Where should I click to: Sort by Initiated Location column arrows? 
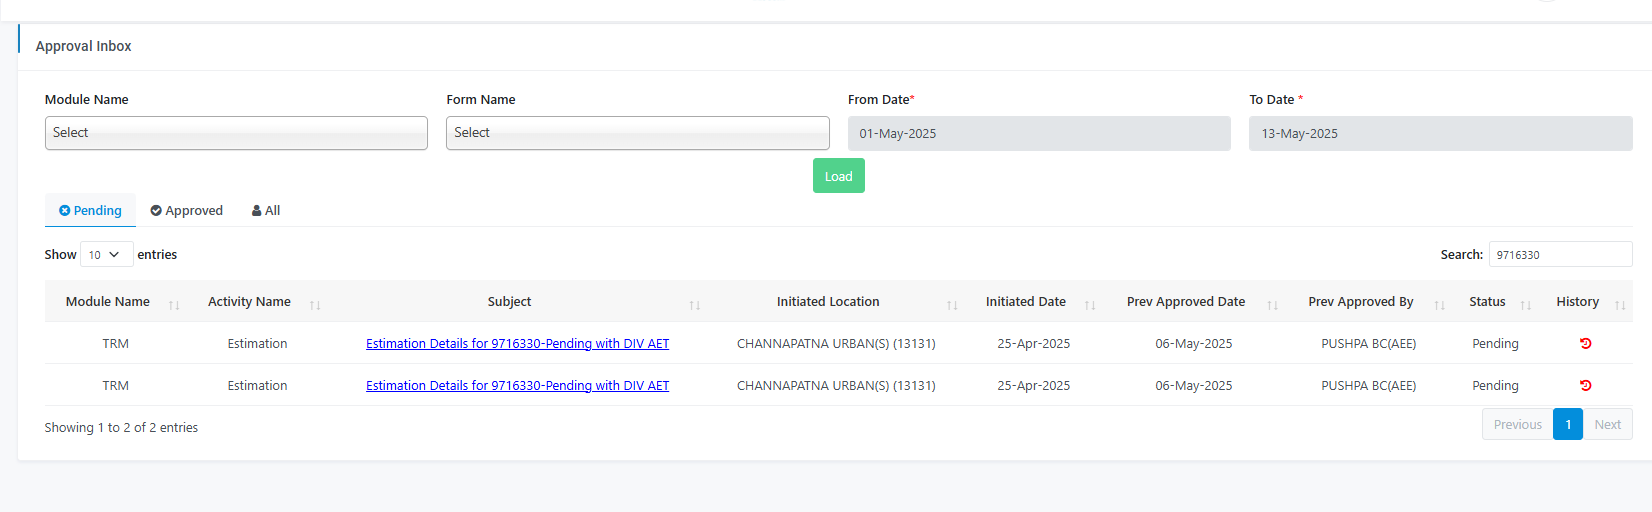pos(952,305)
